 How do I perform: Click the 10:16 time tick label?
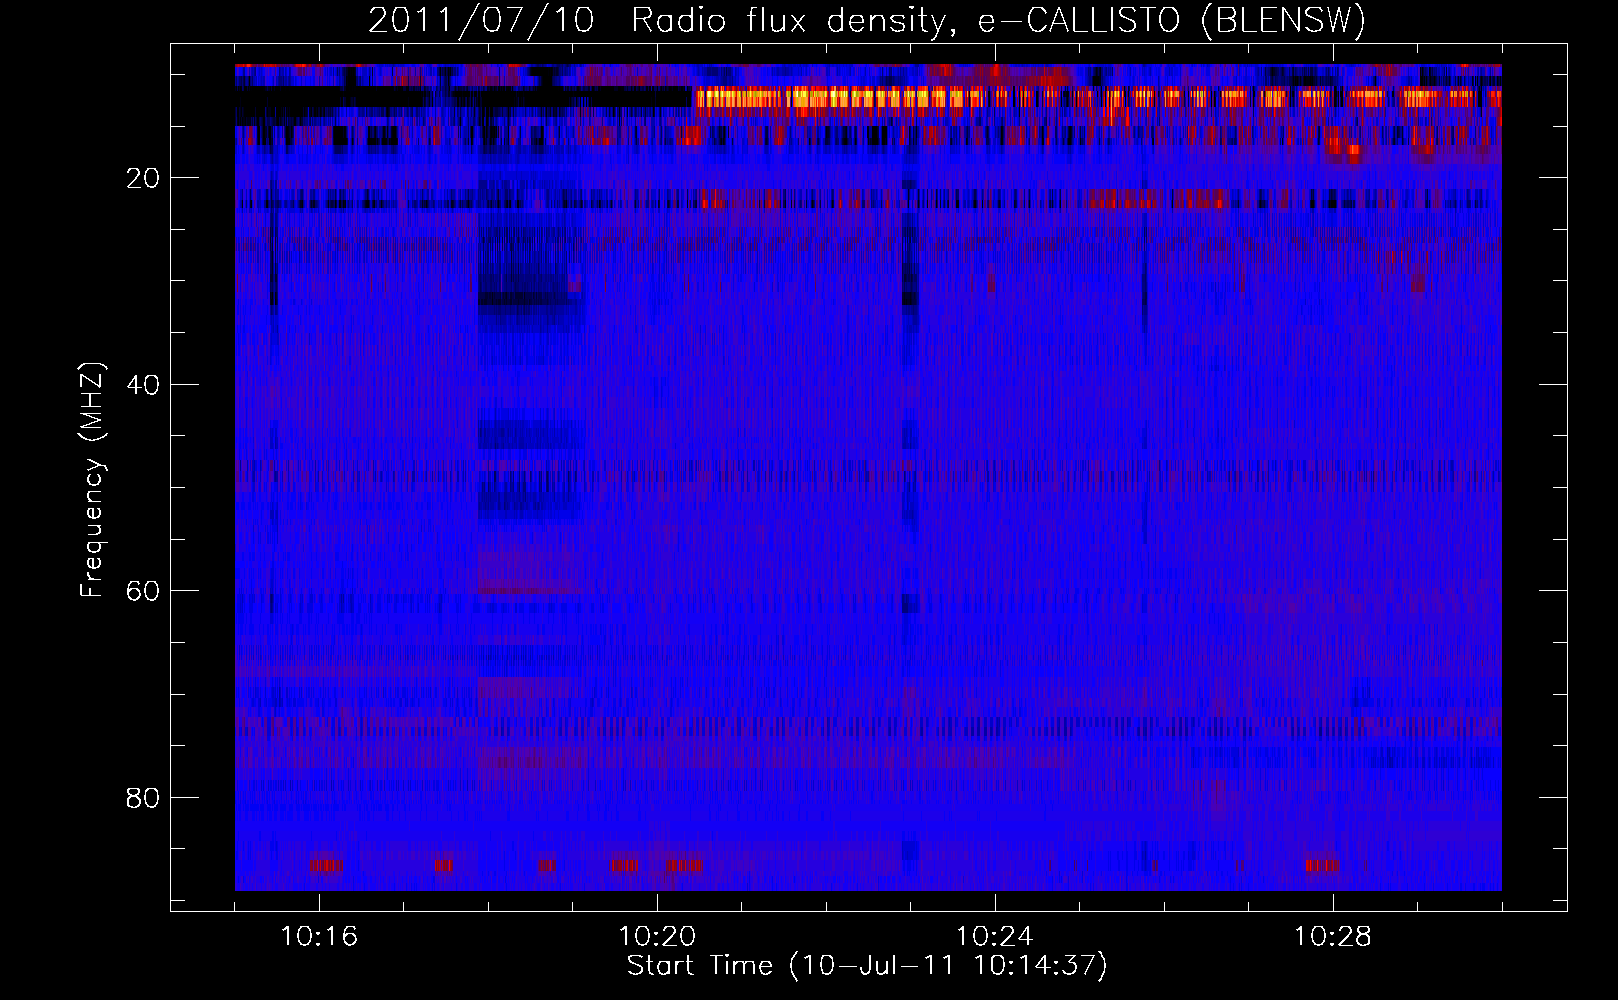(319, 937)
